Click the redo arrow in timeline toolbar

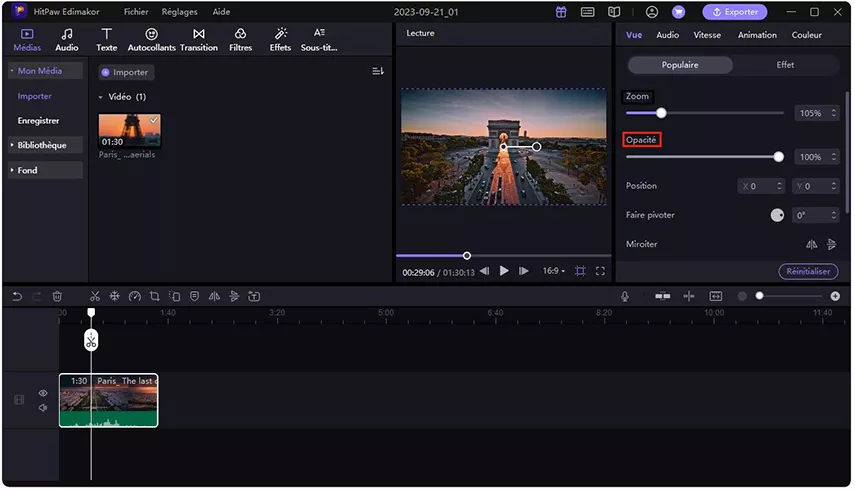[37, 297]
